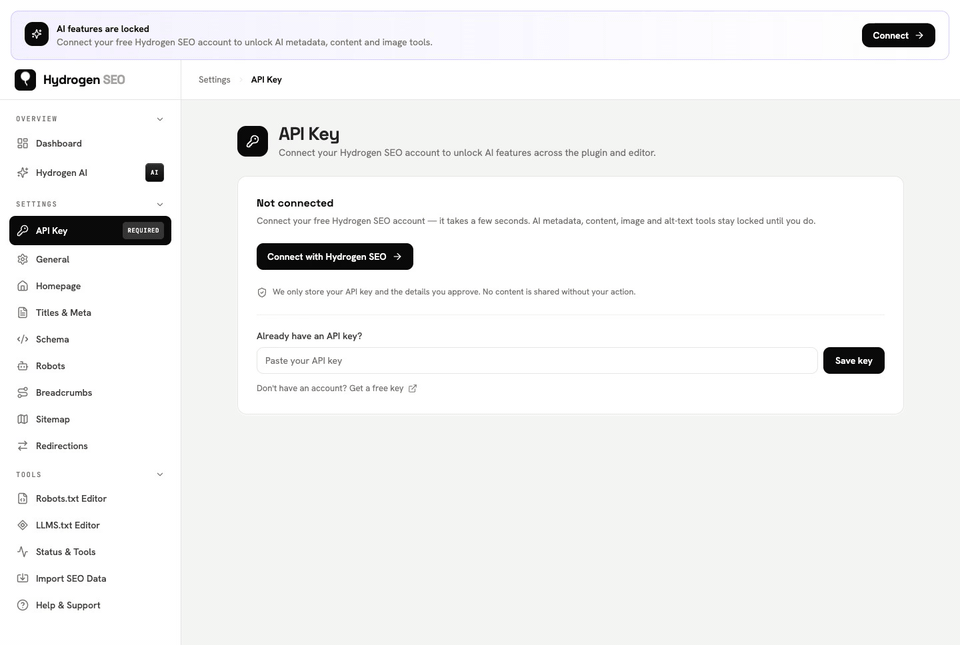The height and width of the screenshot is (645, 960).
Task: Click the API Key key icon in sidebar
Action: [23, 231]
